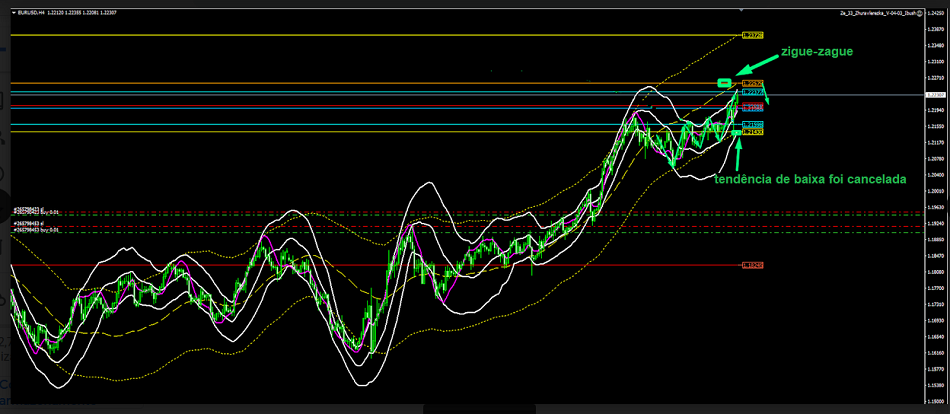
Task: Select the orange price level tag
Action: tap(753, 83)
